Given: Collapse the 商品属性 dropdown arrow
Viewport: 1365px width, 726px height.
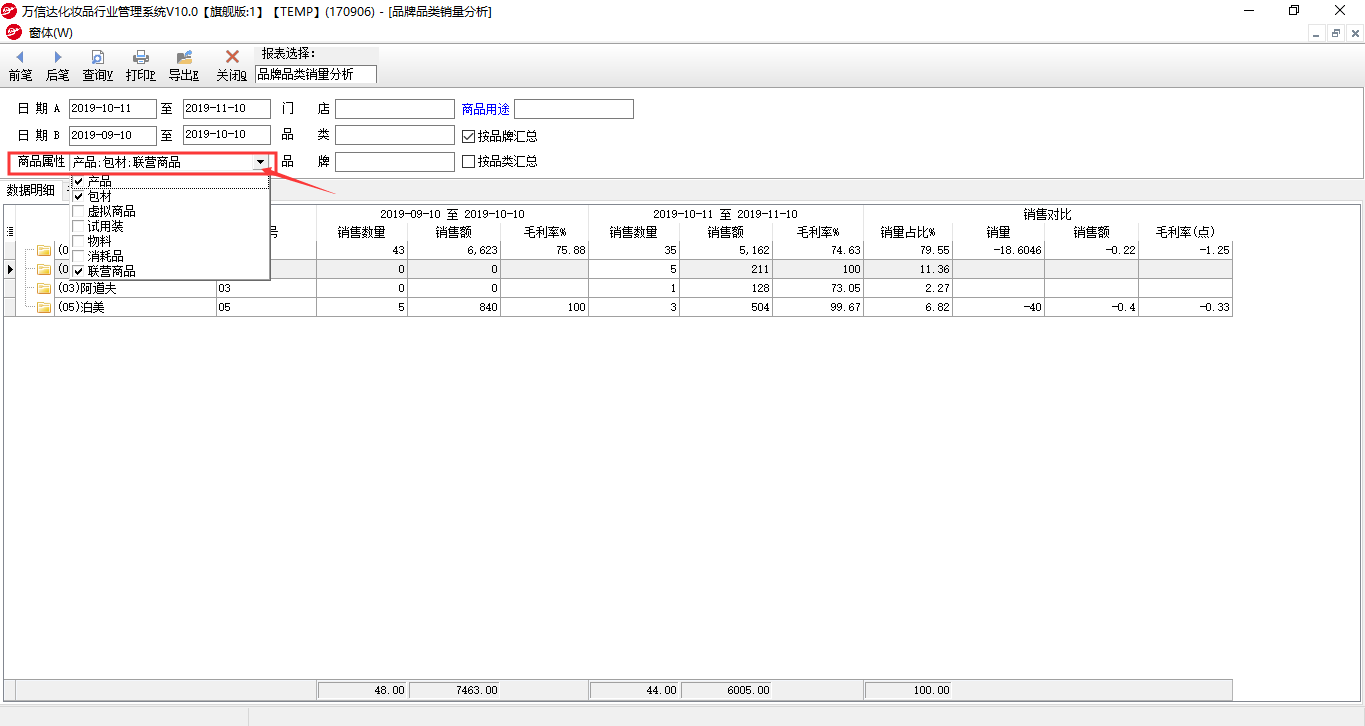Looking at the screenshot, I should pos(260,162).
